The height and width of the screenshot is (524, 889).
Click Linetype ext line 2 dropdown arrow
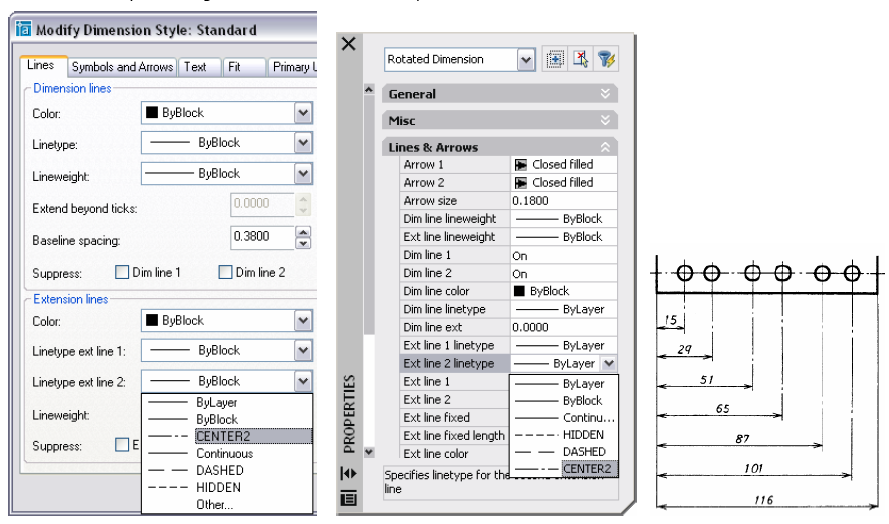(303, 381)
